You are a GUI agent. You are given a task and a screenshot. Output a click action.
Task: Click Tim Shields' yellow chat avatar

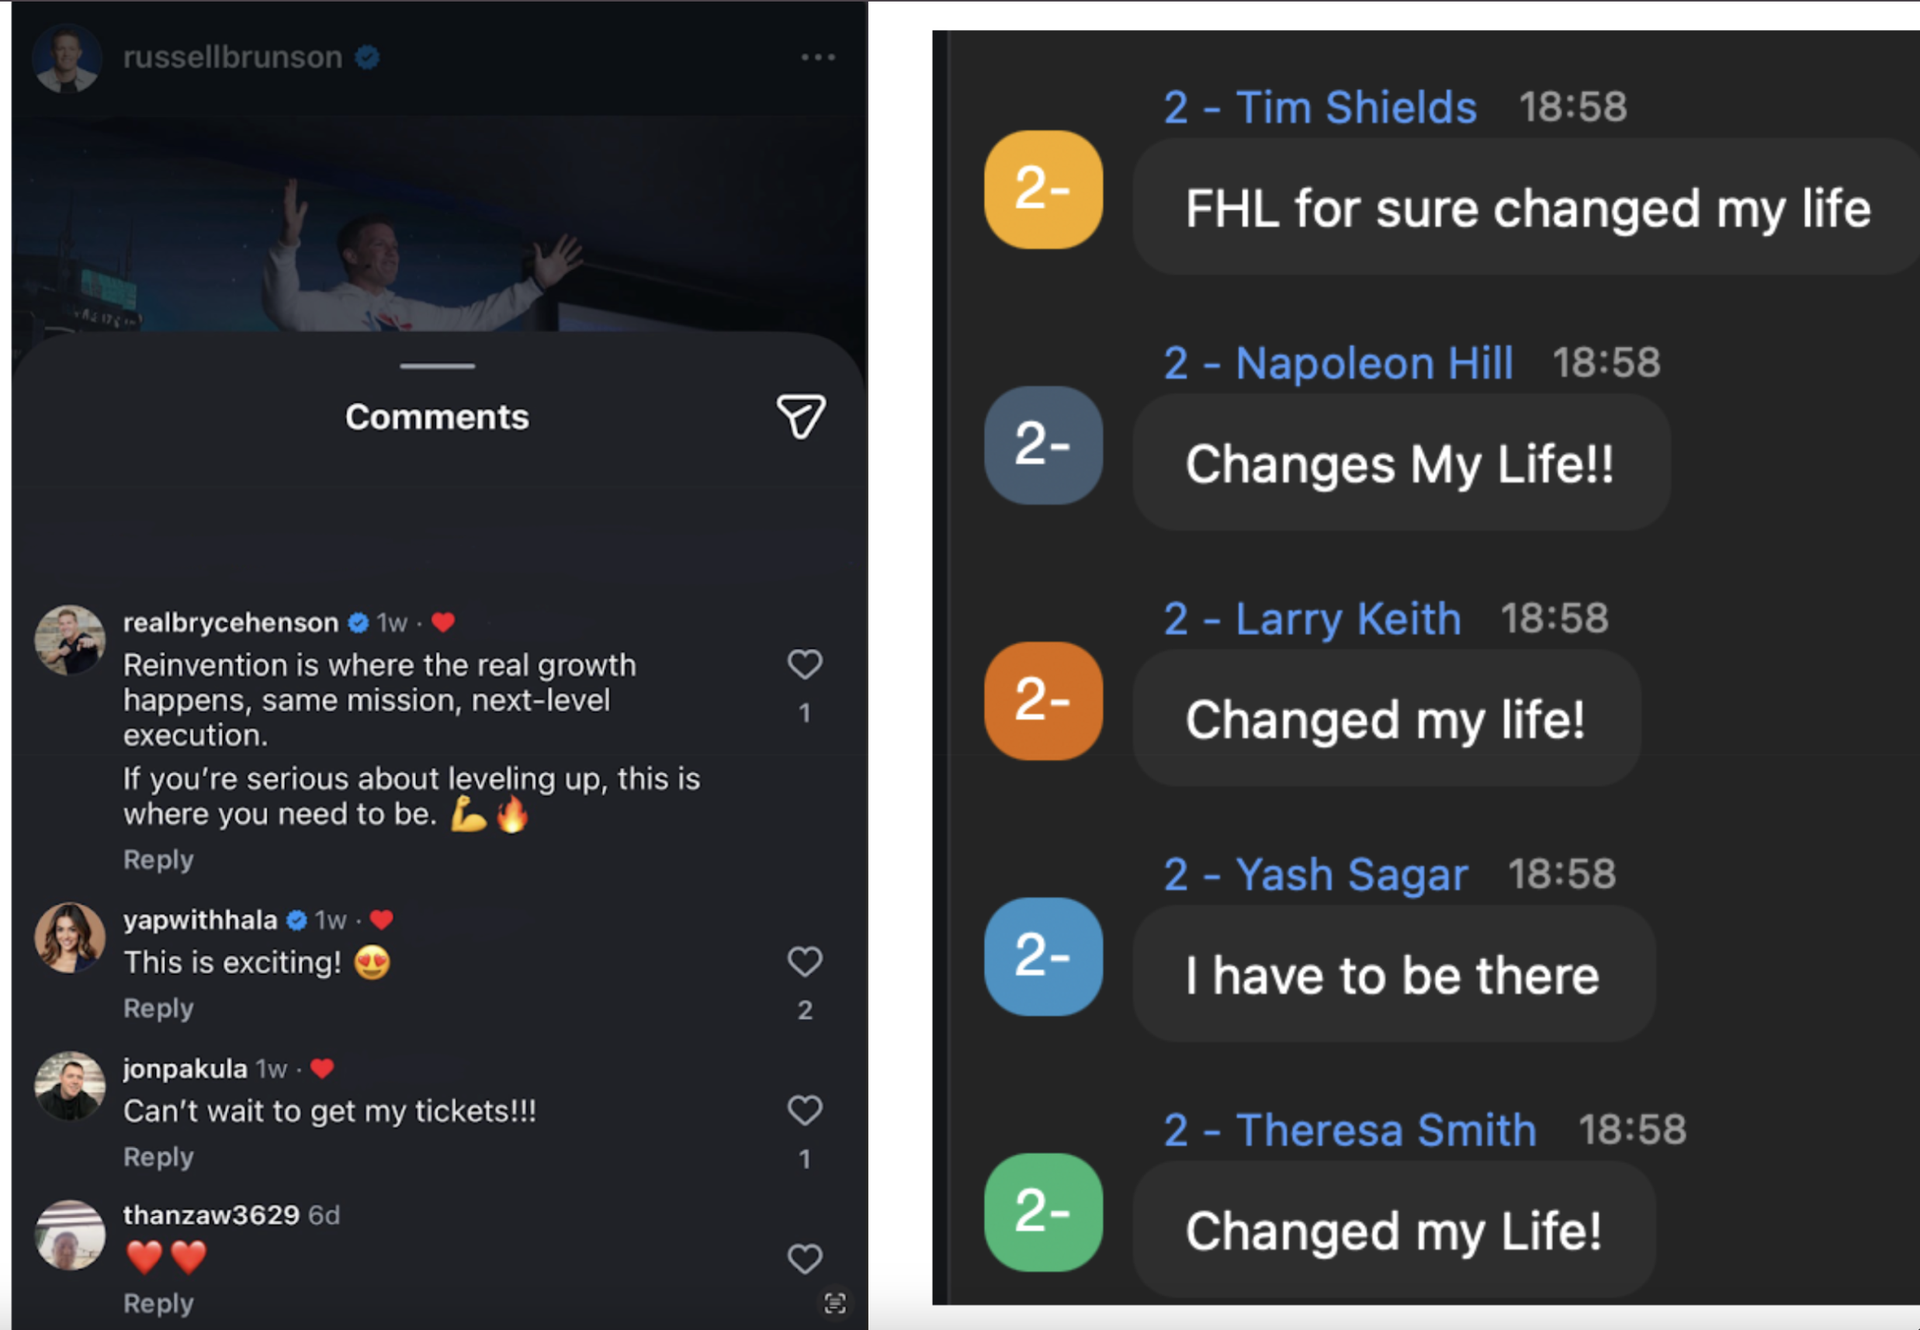1043,190
